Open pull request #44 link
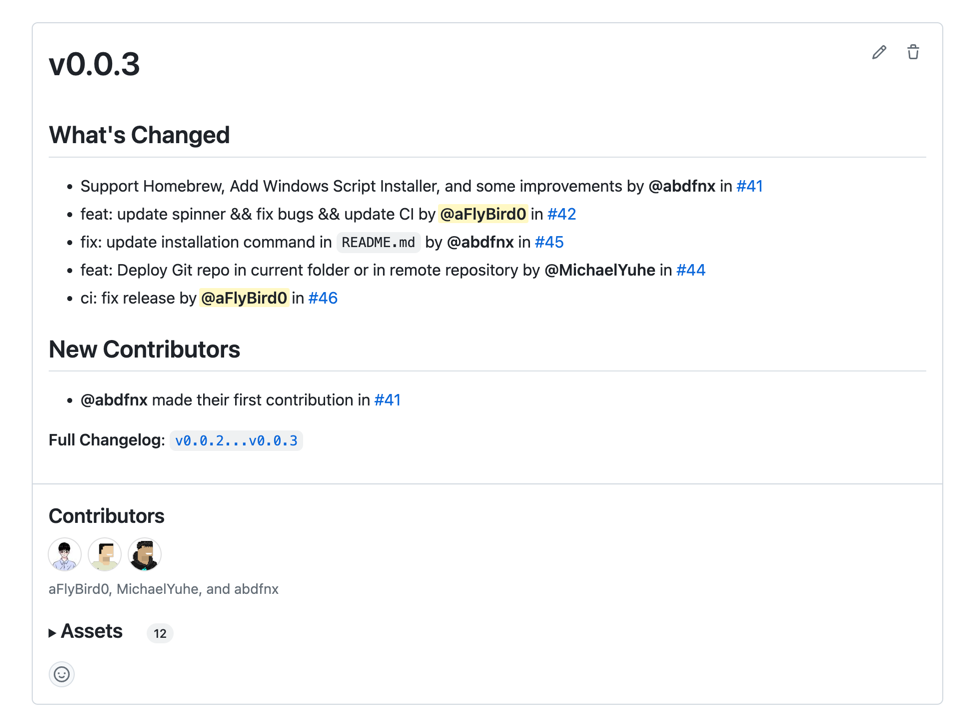Image resolution: width=956 pixels, height=716 pixels. point(690,270)
